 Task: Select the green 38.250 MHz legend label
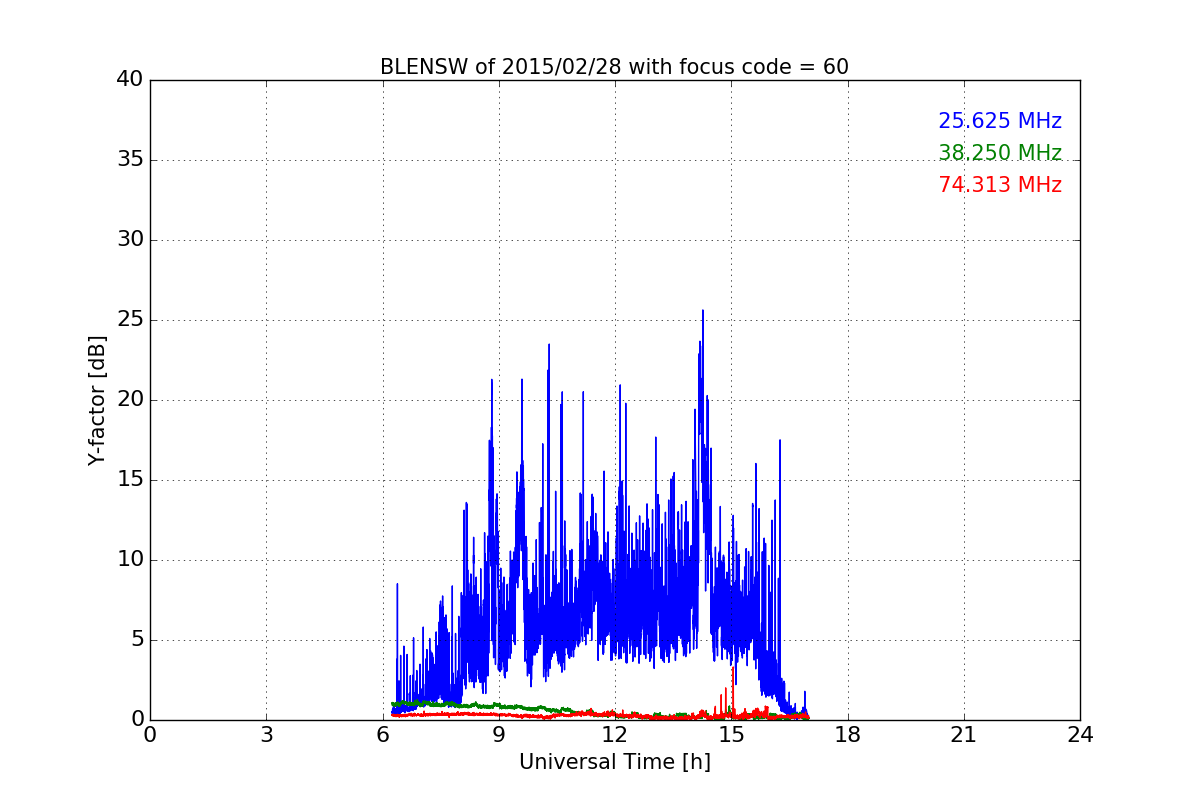pos(1000,153)
